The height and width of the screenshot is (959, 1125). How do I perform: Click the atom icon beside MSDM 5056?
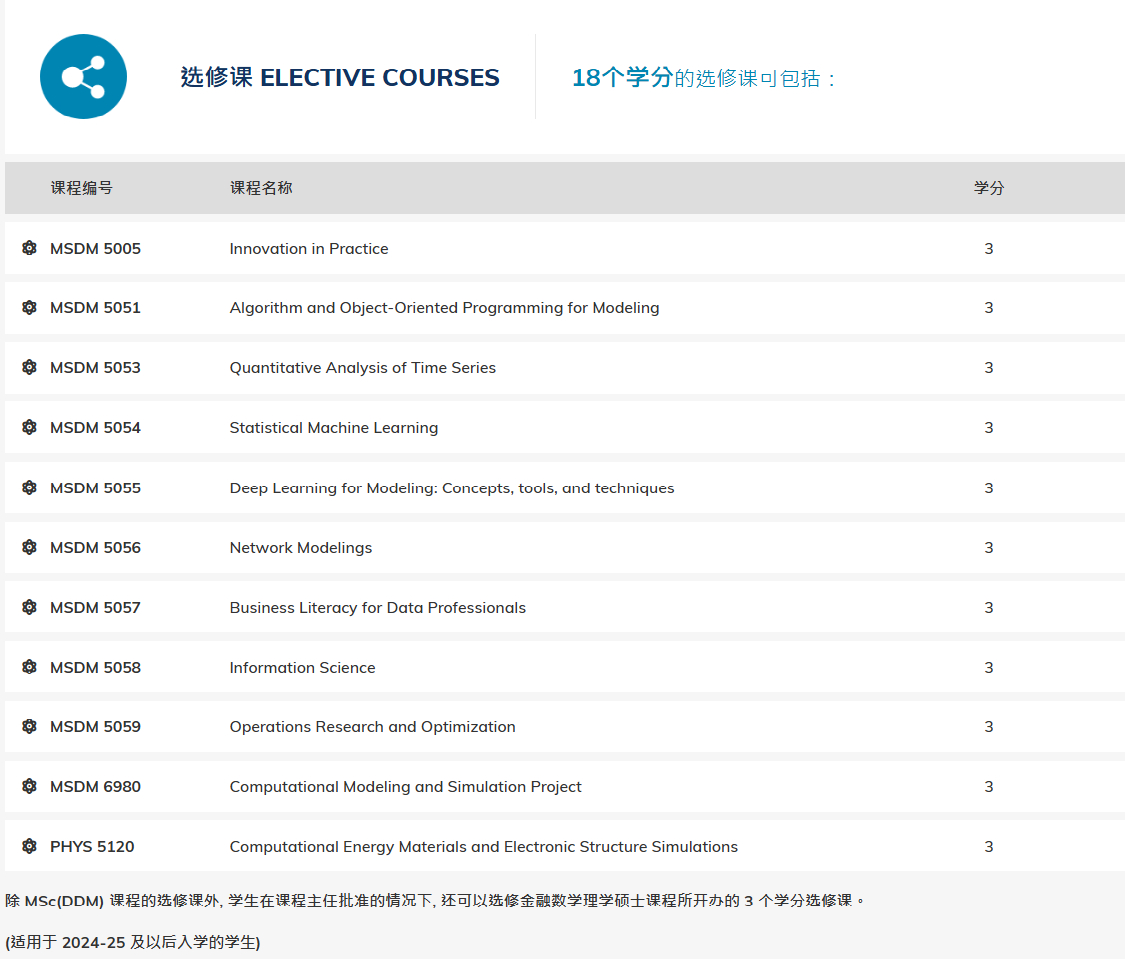[x=30, y=548]
